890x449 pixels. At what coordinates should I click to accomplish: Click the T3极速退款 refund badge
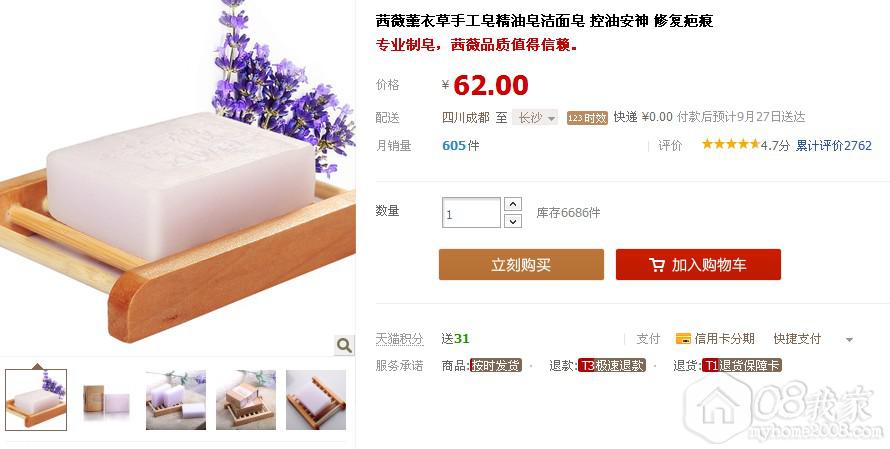pos(612,366)
